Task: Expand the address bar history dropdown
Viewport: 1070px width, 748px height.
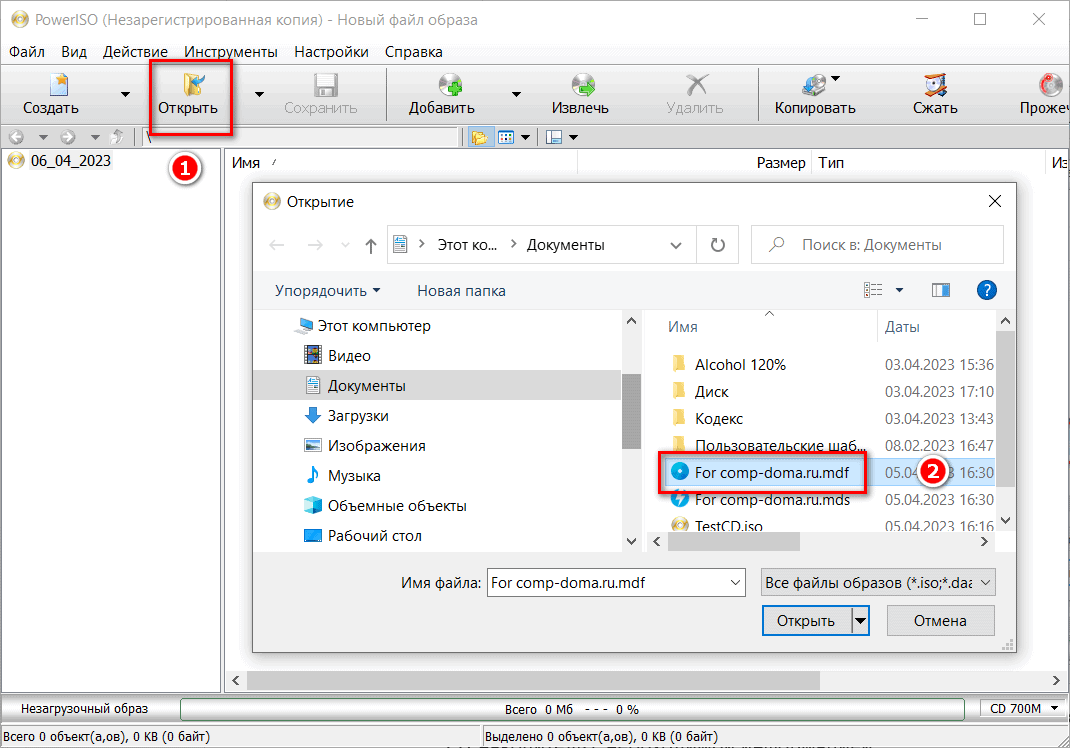Action: (x=676, y=245)
